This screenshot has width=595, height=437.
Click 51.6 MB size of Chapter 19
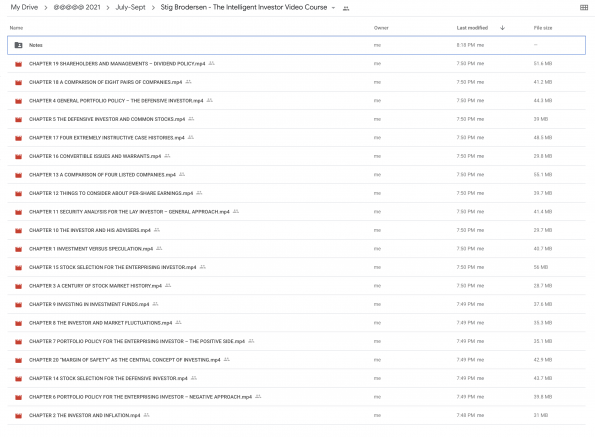click(x=543, y=64)
